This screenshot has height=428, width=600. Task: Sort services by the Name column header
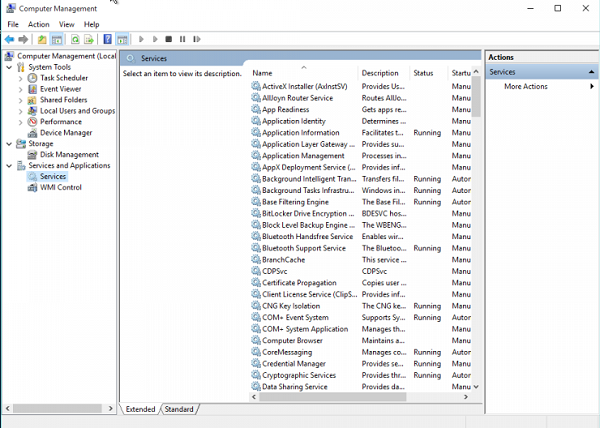300,73
